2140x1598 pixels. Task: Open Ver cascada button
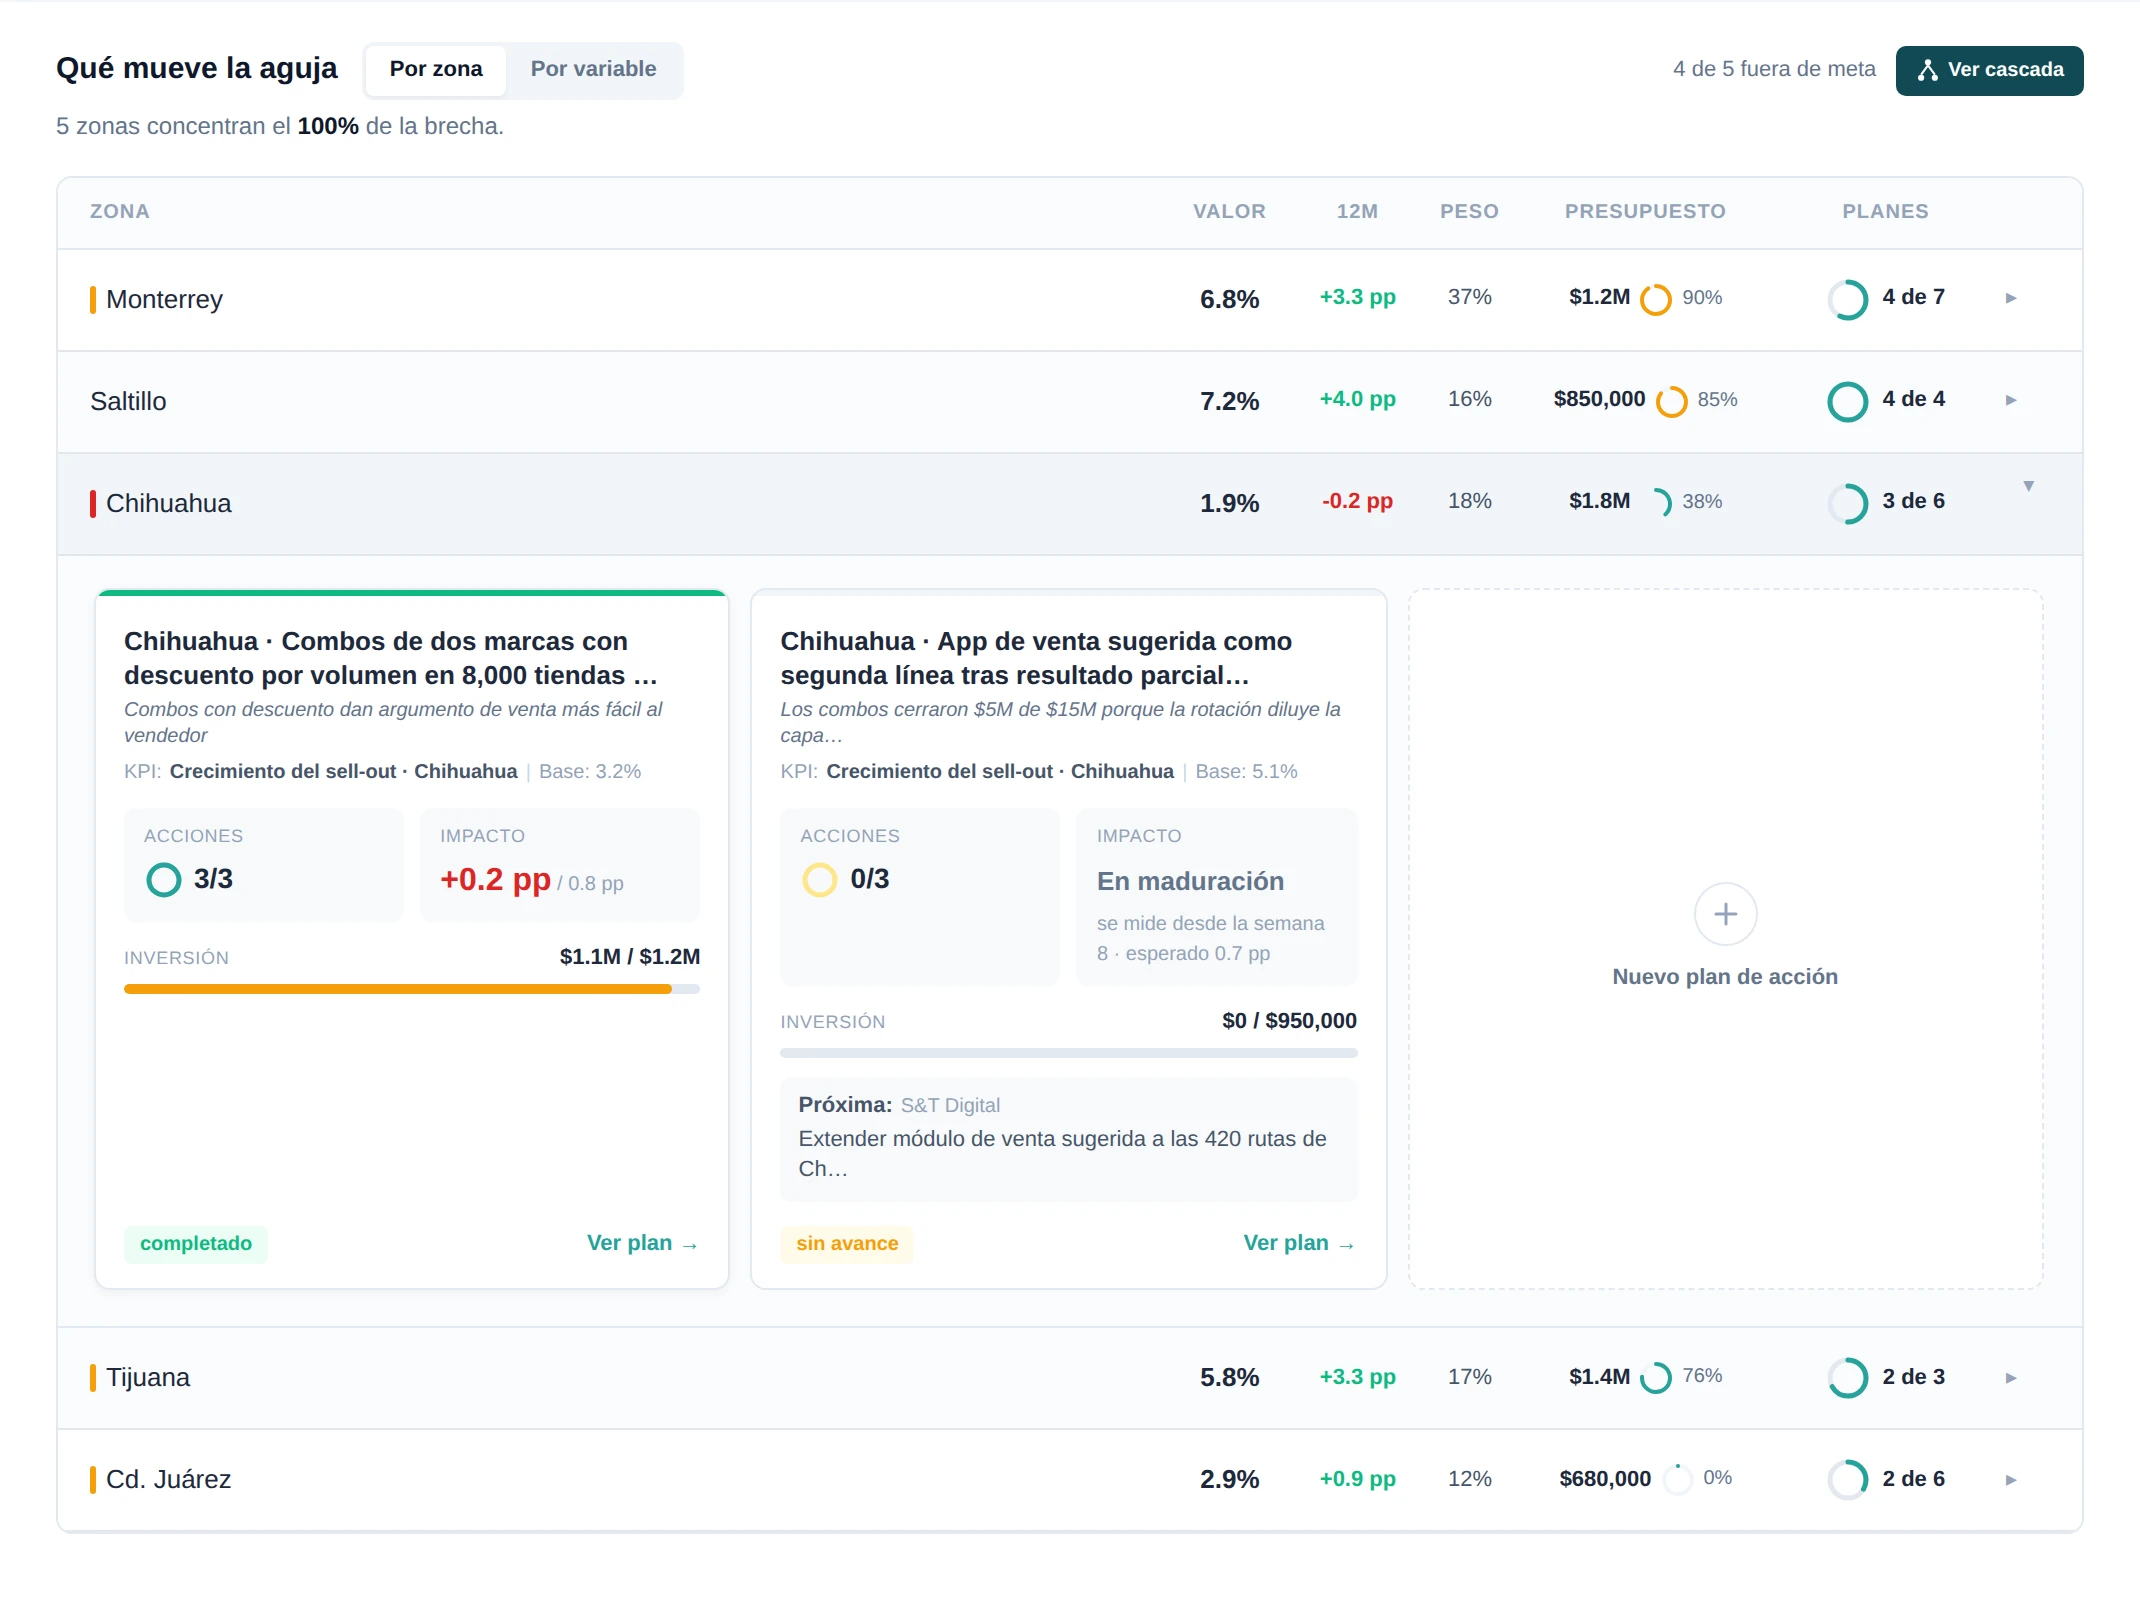click(1989, 70)
